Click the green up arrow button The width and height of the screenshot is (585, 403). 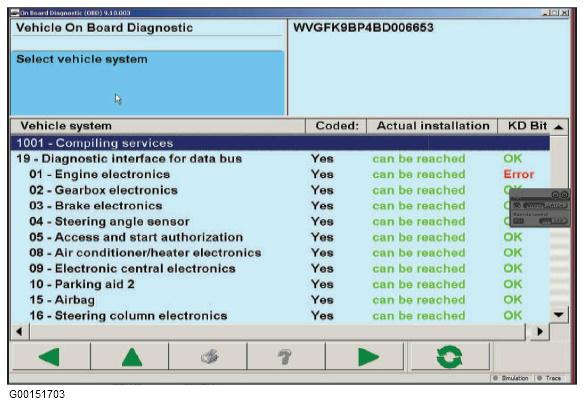[130, 357]
